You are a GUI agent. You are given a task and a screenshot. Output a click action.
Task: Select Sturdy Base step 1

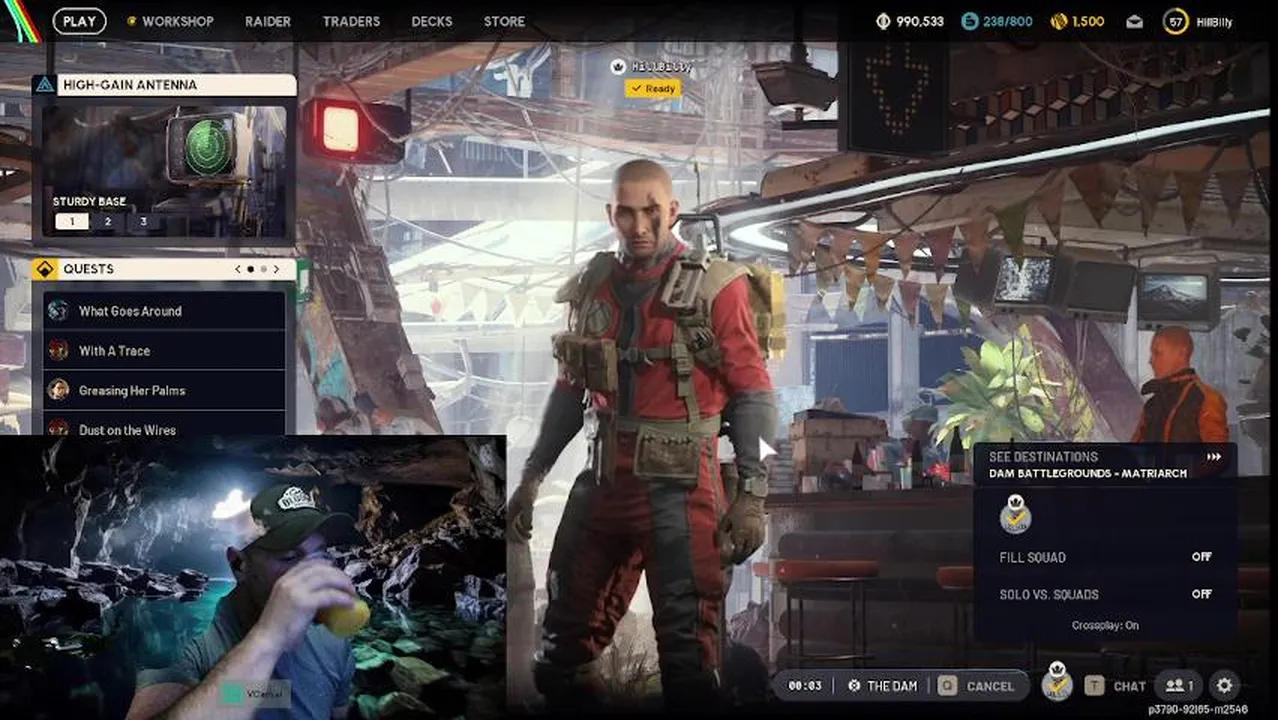71,221
